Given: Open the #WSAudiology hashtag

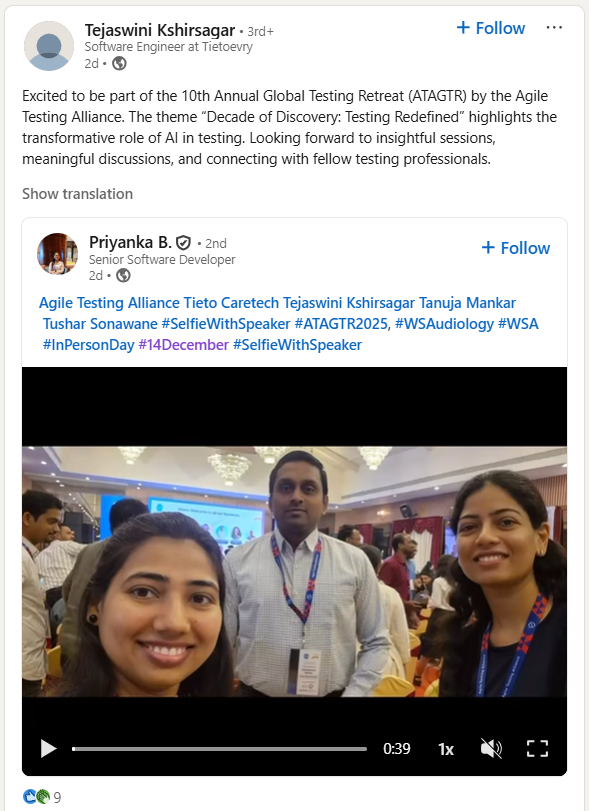Looking at the screenshot, I should (444, 324).
